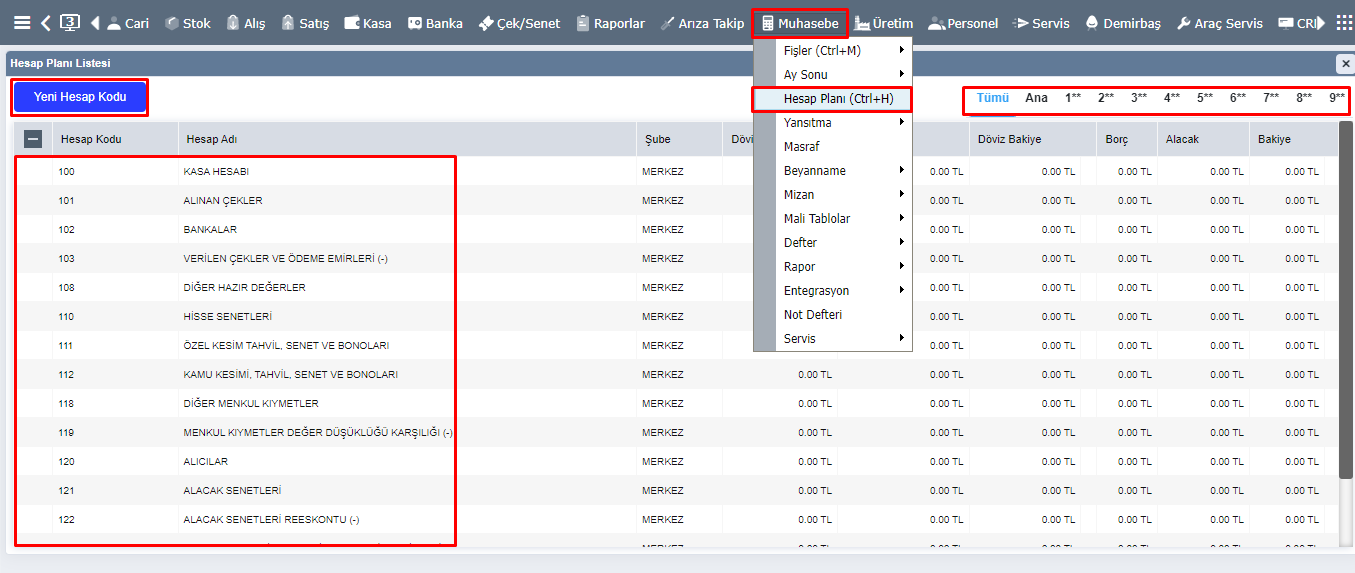Toggle the select-all box in table header

click(x=33, y=140)
